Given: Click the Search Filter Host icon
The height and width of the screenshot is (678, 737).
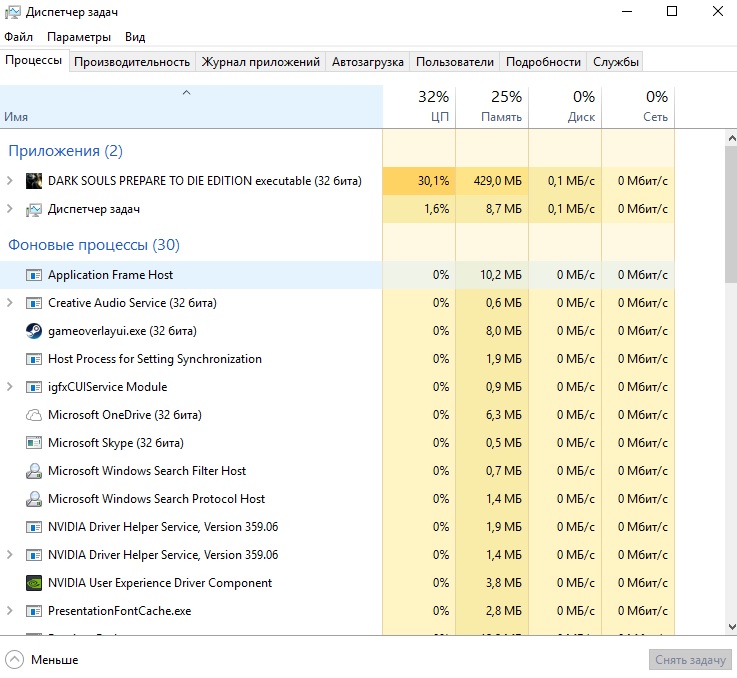Looking at the screenshot, I should tap(33, 471).
